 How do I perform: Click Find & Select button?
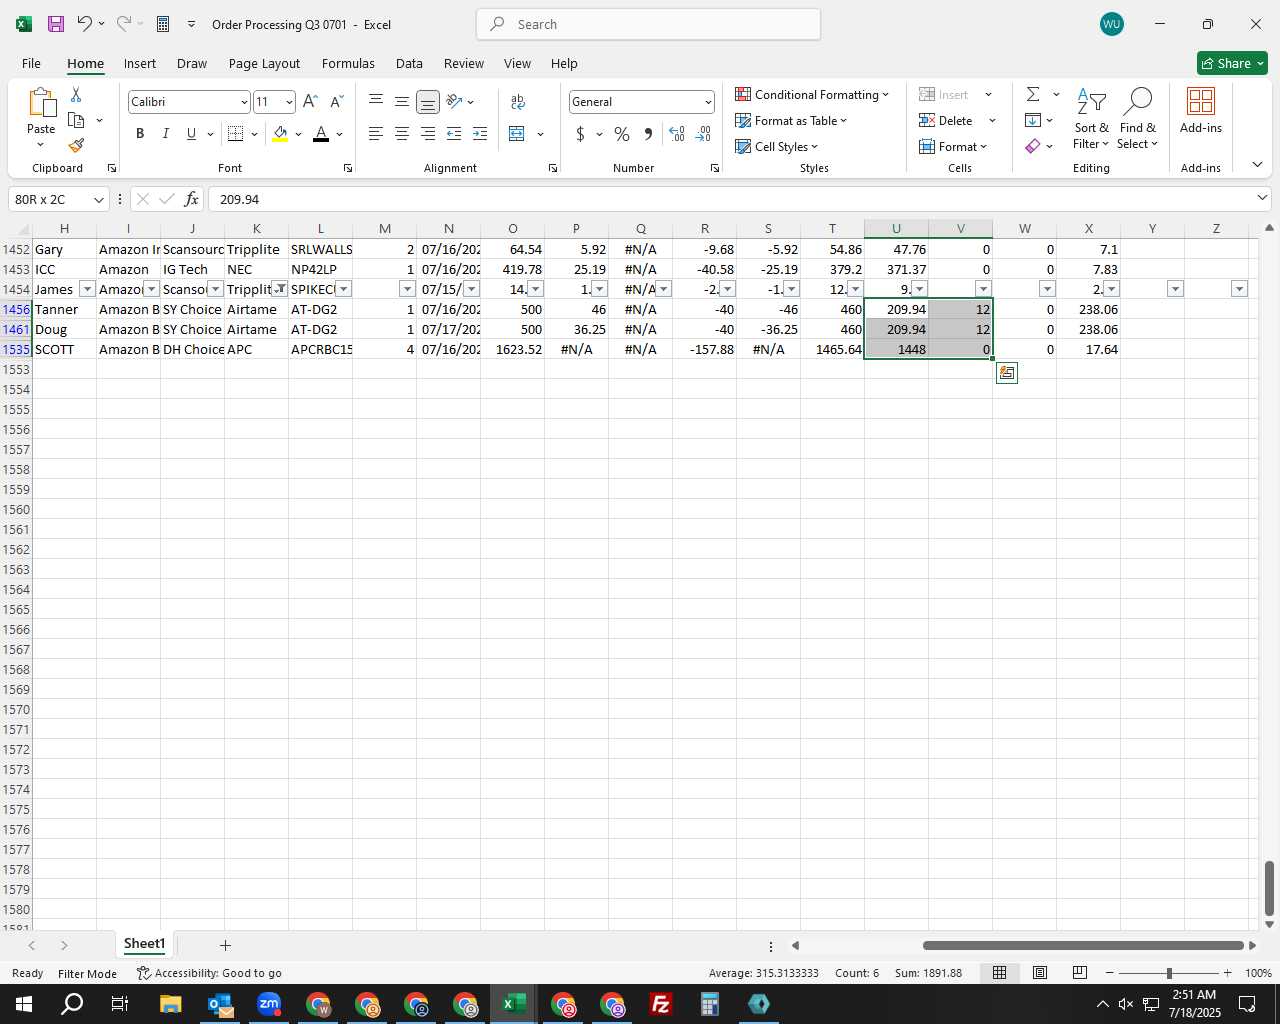[x=1138, y=118]
